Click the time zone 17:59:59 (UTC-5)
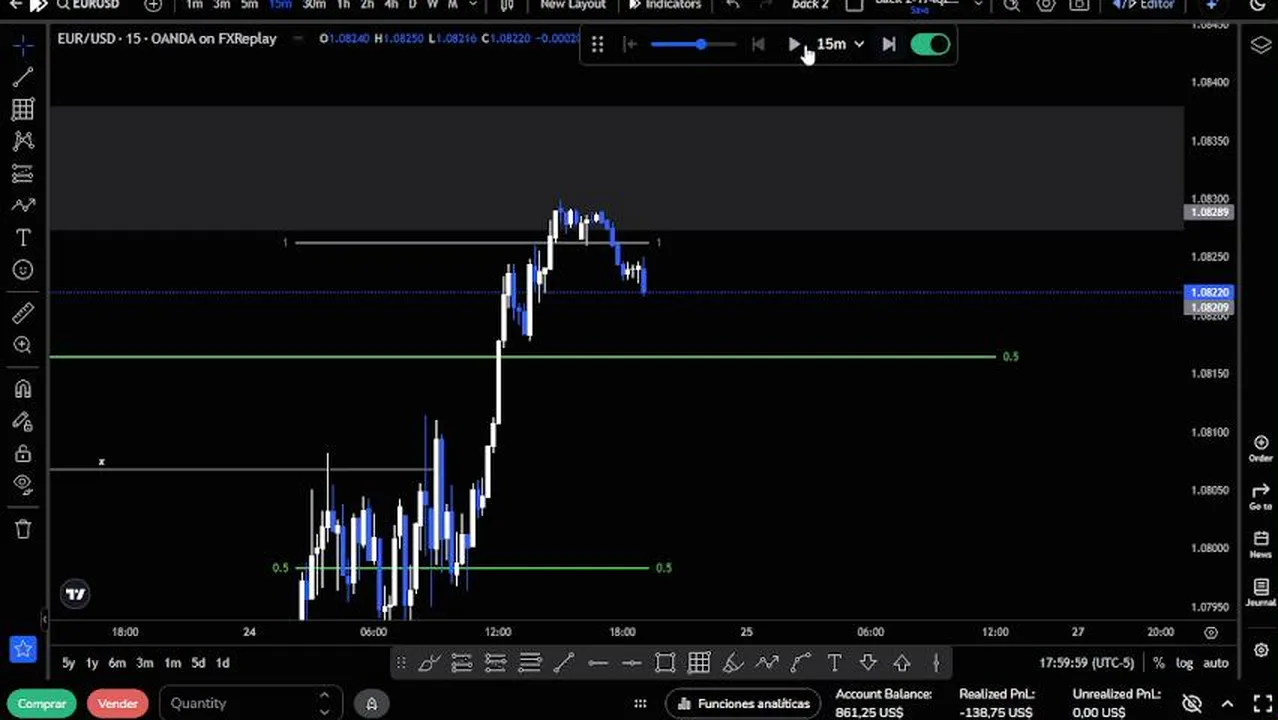Screen dimensions: 1278x720 [x=1086, y=663]
